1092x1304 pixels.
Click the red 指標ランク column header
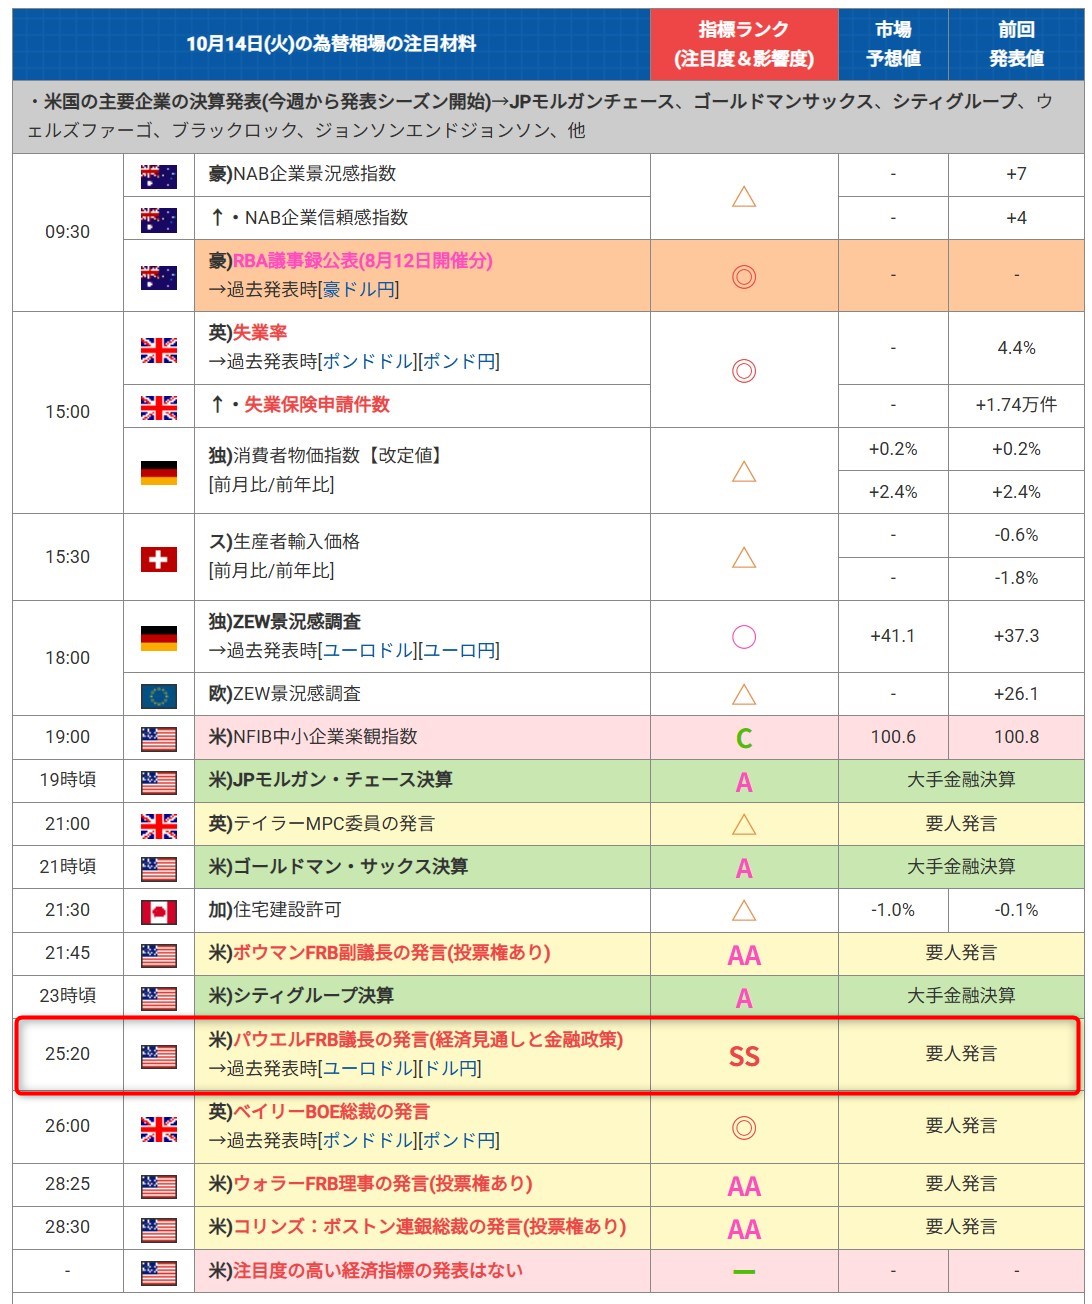(x=744, y=44)
